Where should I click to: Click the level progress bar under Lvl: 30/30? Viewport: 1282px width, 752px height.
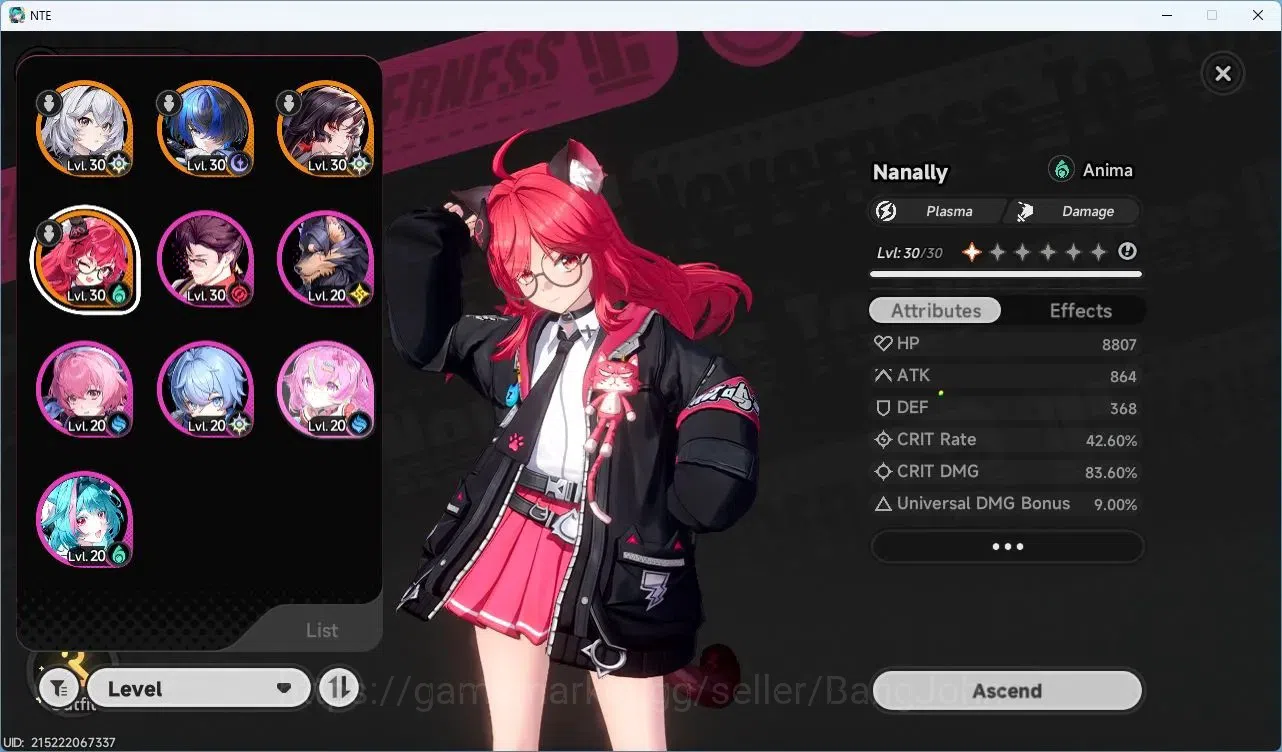[x=1005, y=274]
